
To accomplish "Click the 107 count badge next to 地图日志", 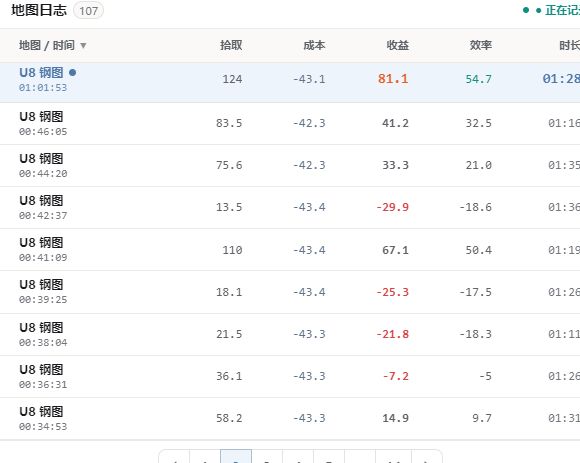I will (88, 11).
